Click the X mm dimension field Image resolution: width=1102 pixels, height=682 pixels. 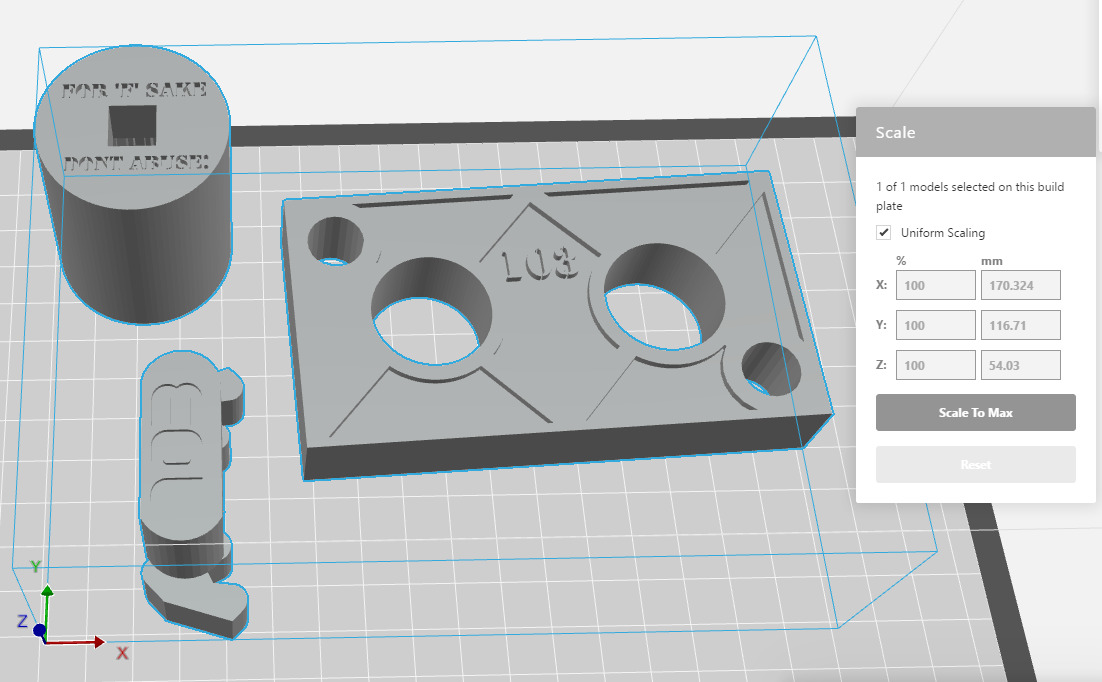pos(1020,285)
